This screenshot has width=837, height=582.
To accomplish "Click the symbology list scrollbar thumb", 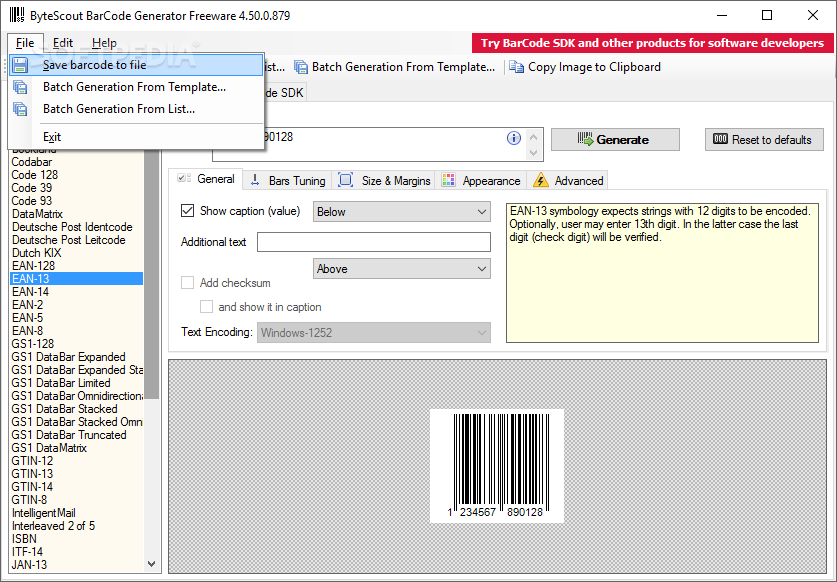I will (152, 273).
